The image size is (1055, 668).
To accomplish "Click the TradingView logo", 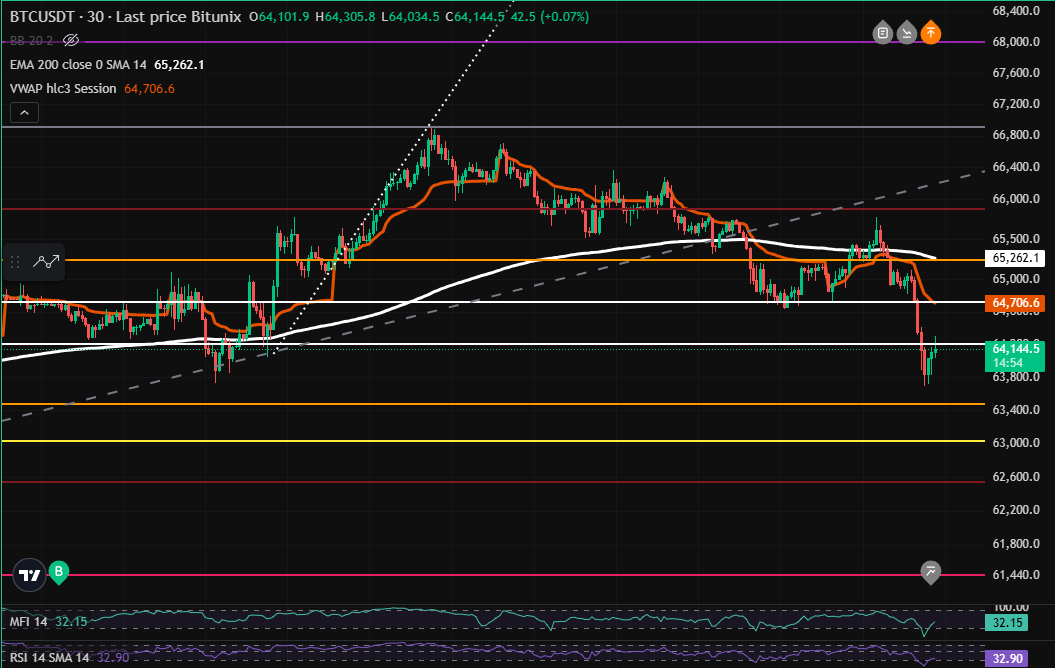I will point(30,575).
